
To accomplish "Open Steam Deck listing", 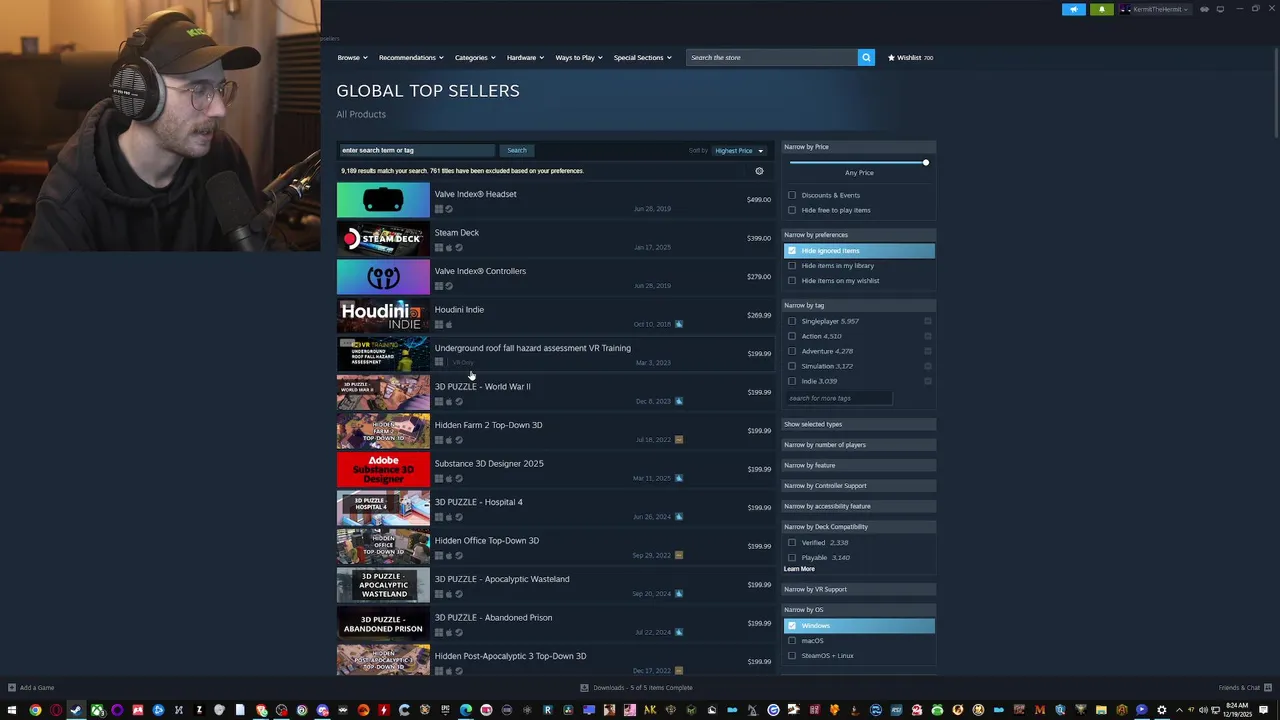I will [555, 239].
